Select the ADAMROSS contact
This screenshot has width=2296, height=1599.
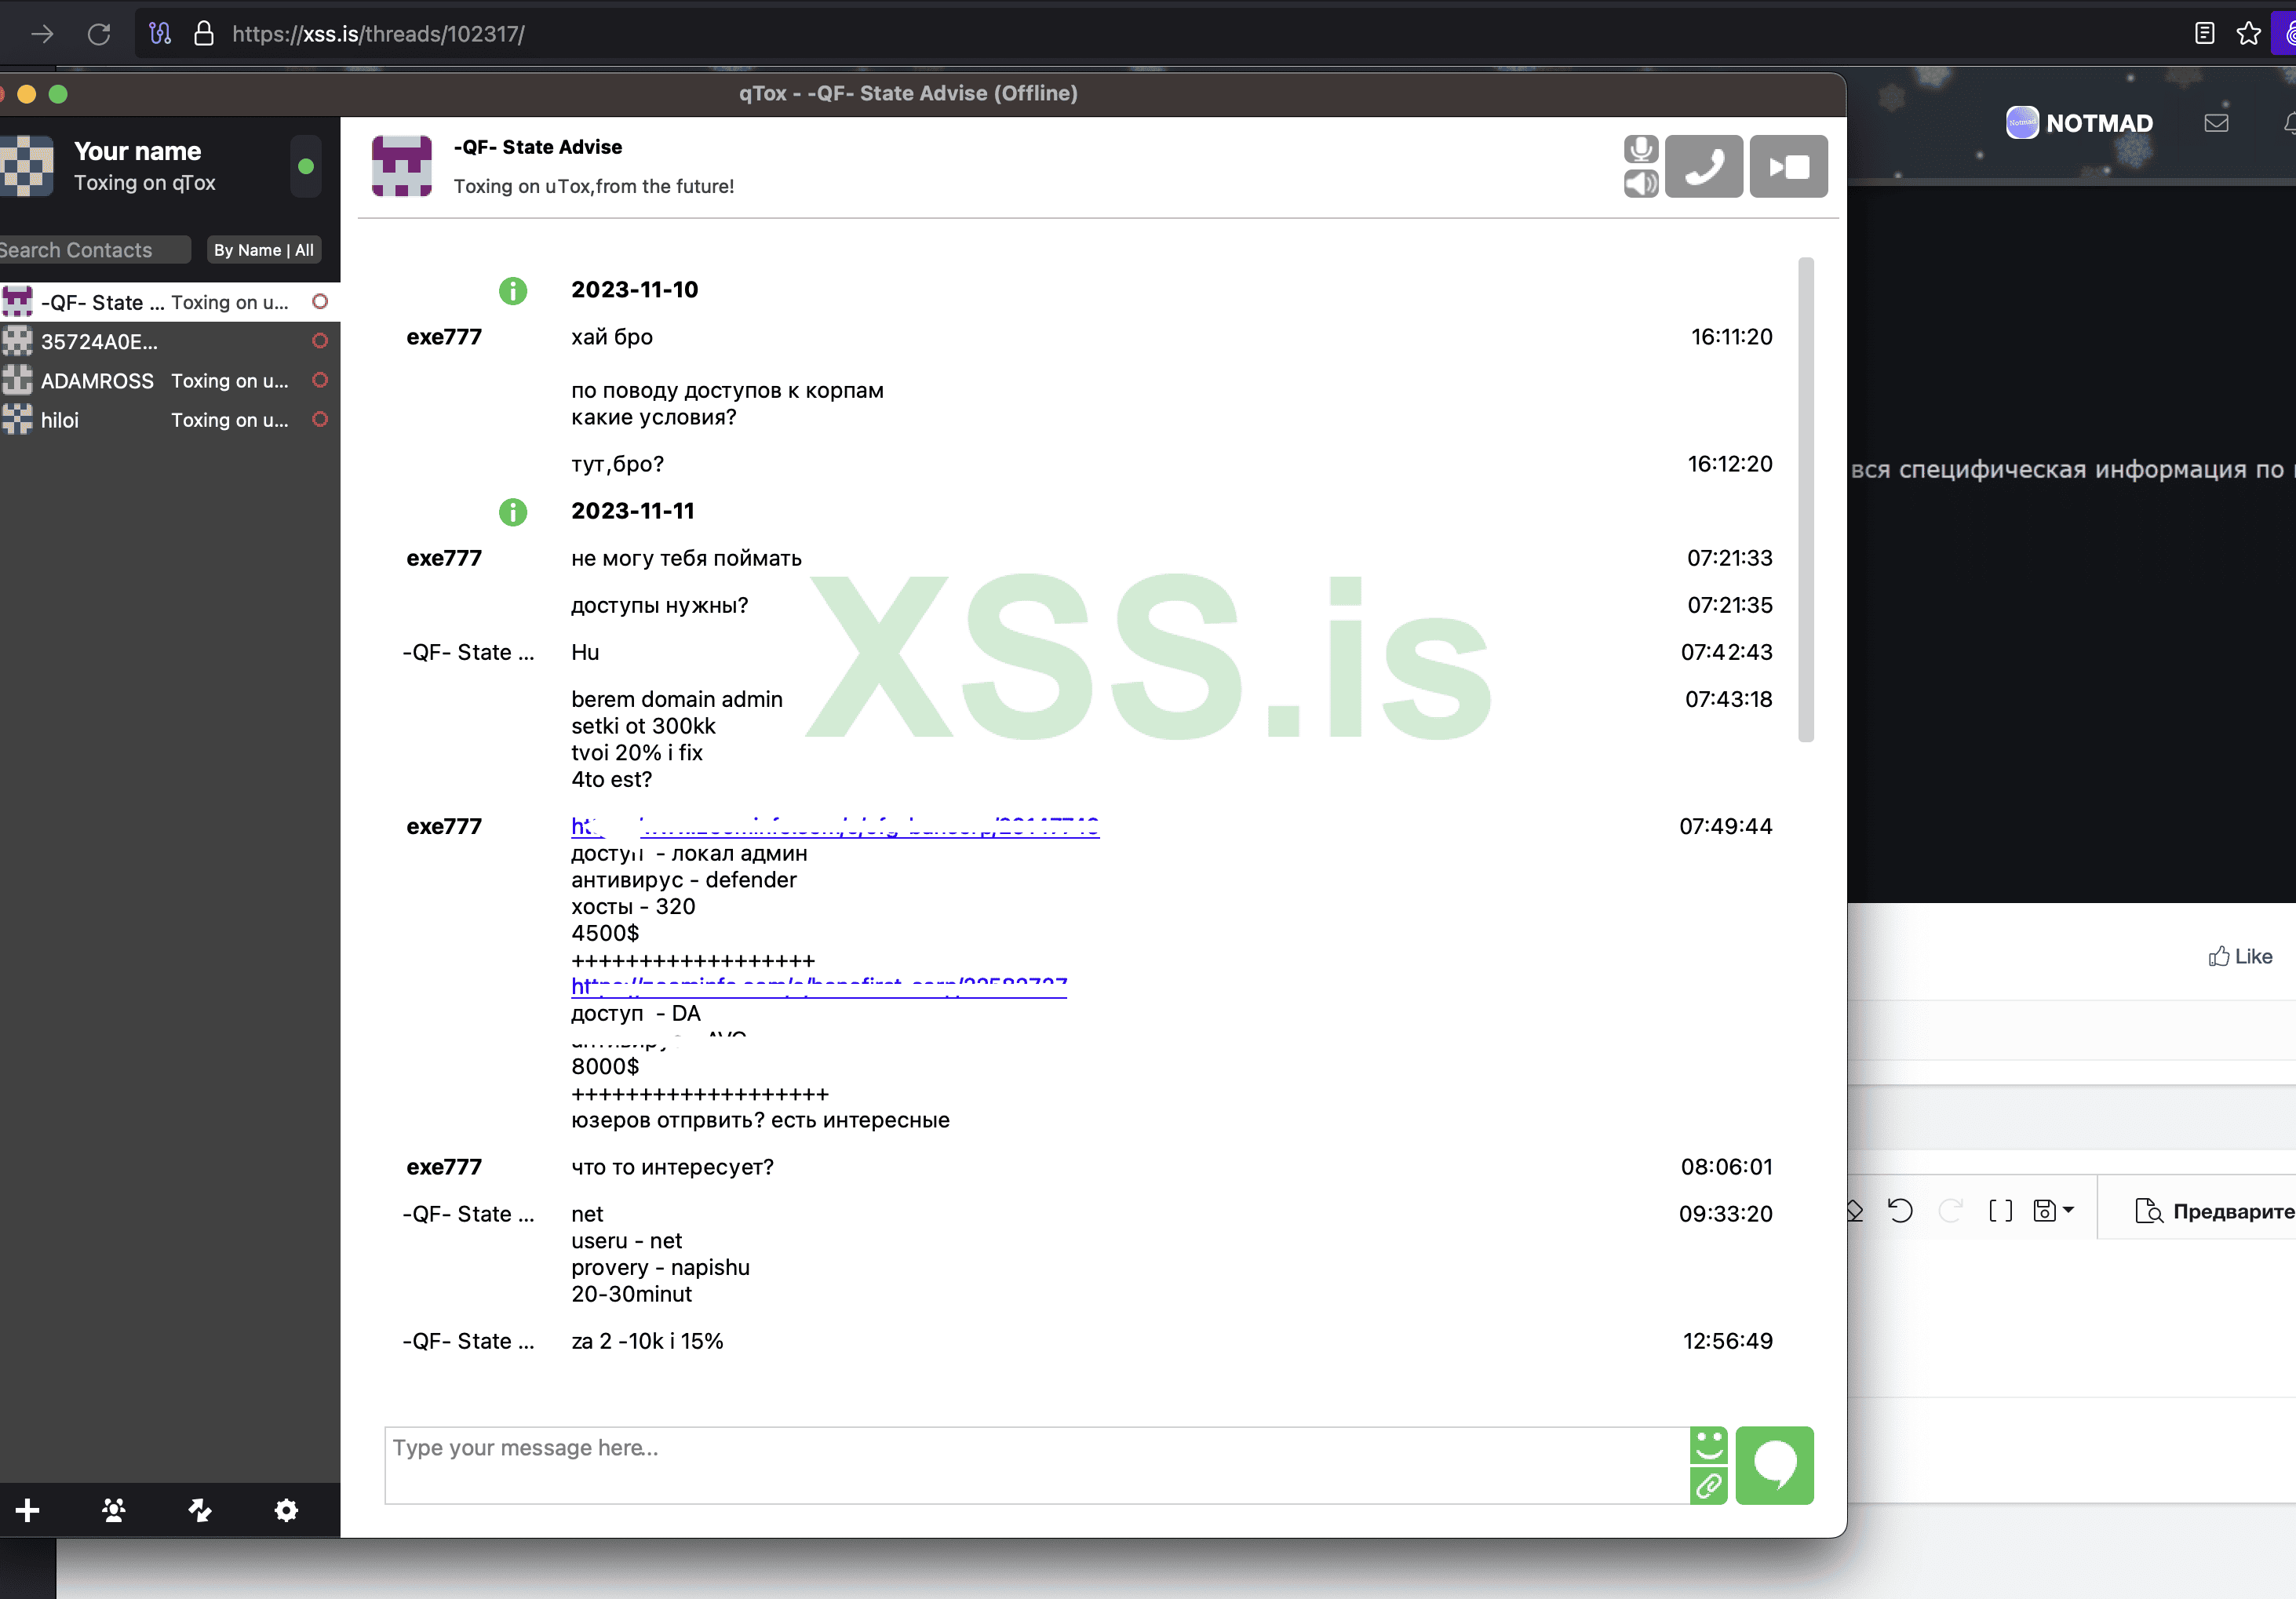(x=98, y=381)
